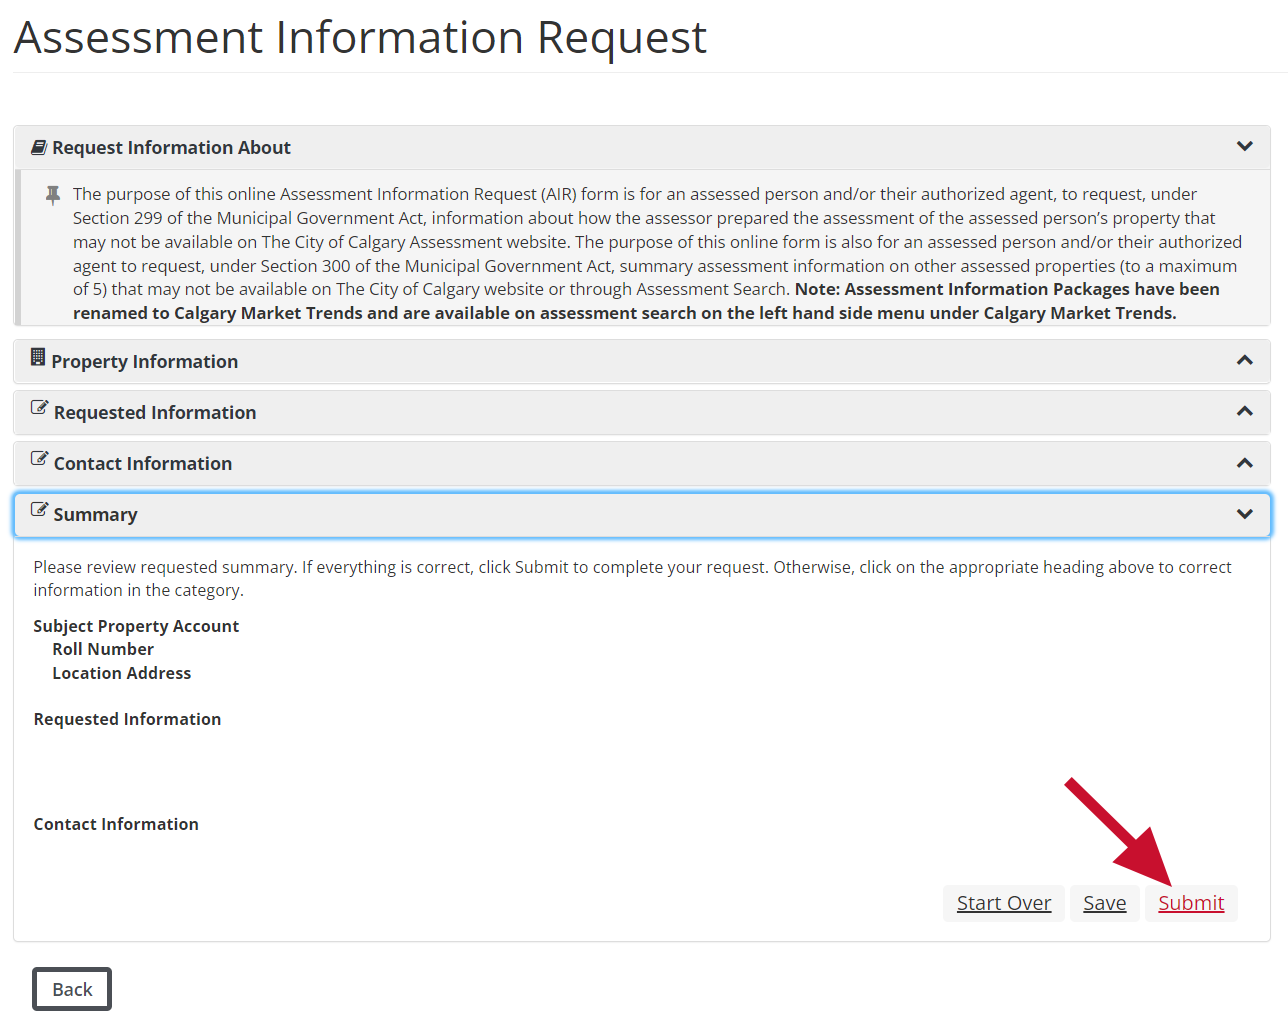The height and width of the screenshot is (1025, 1288).
Task: Click the edit icon beside Contact Information heading
Action: click(39, 459)
